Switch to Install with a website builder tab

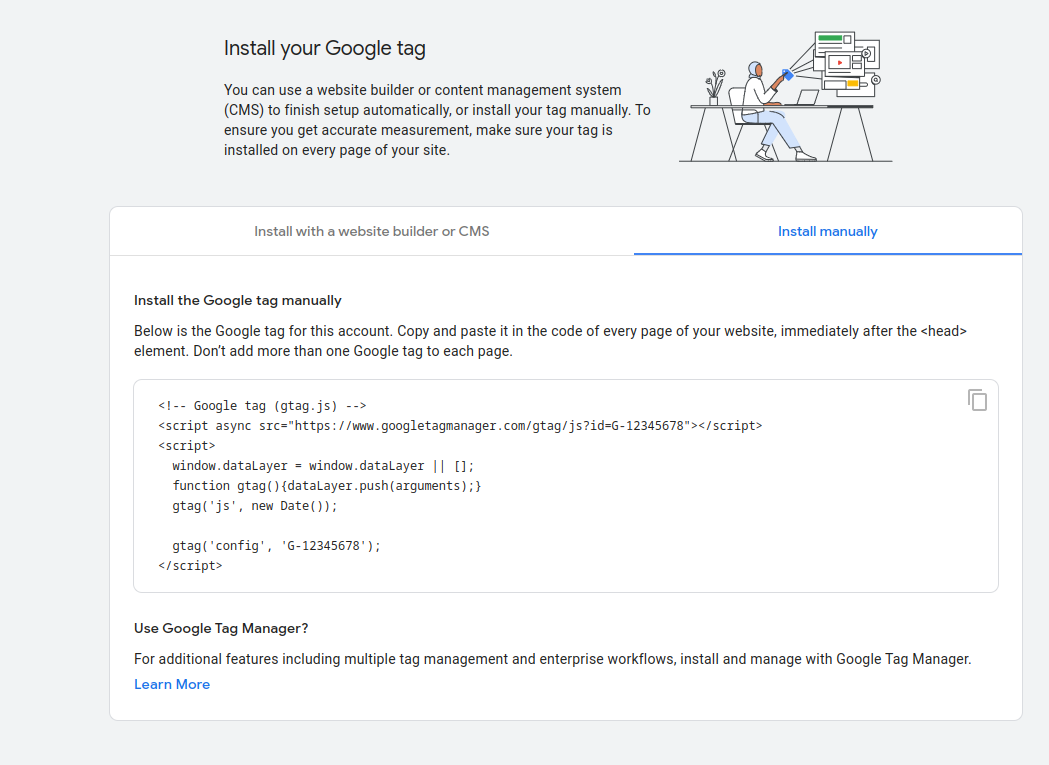[371, 232]
